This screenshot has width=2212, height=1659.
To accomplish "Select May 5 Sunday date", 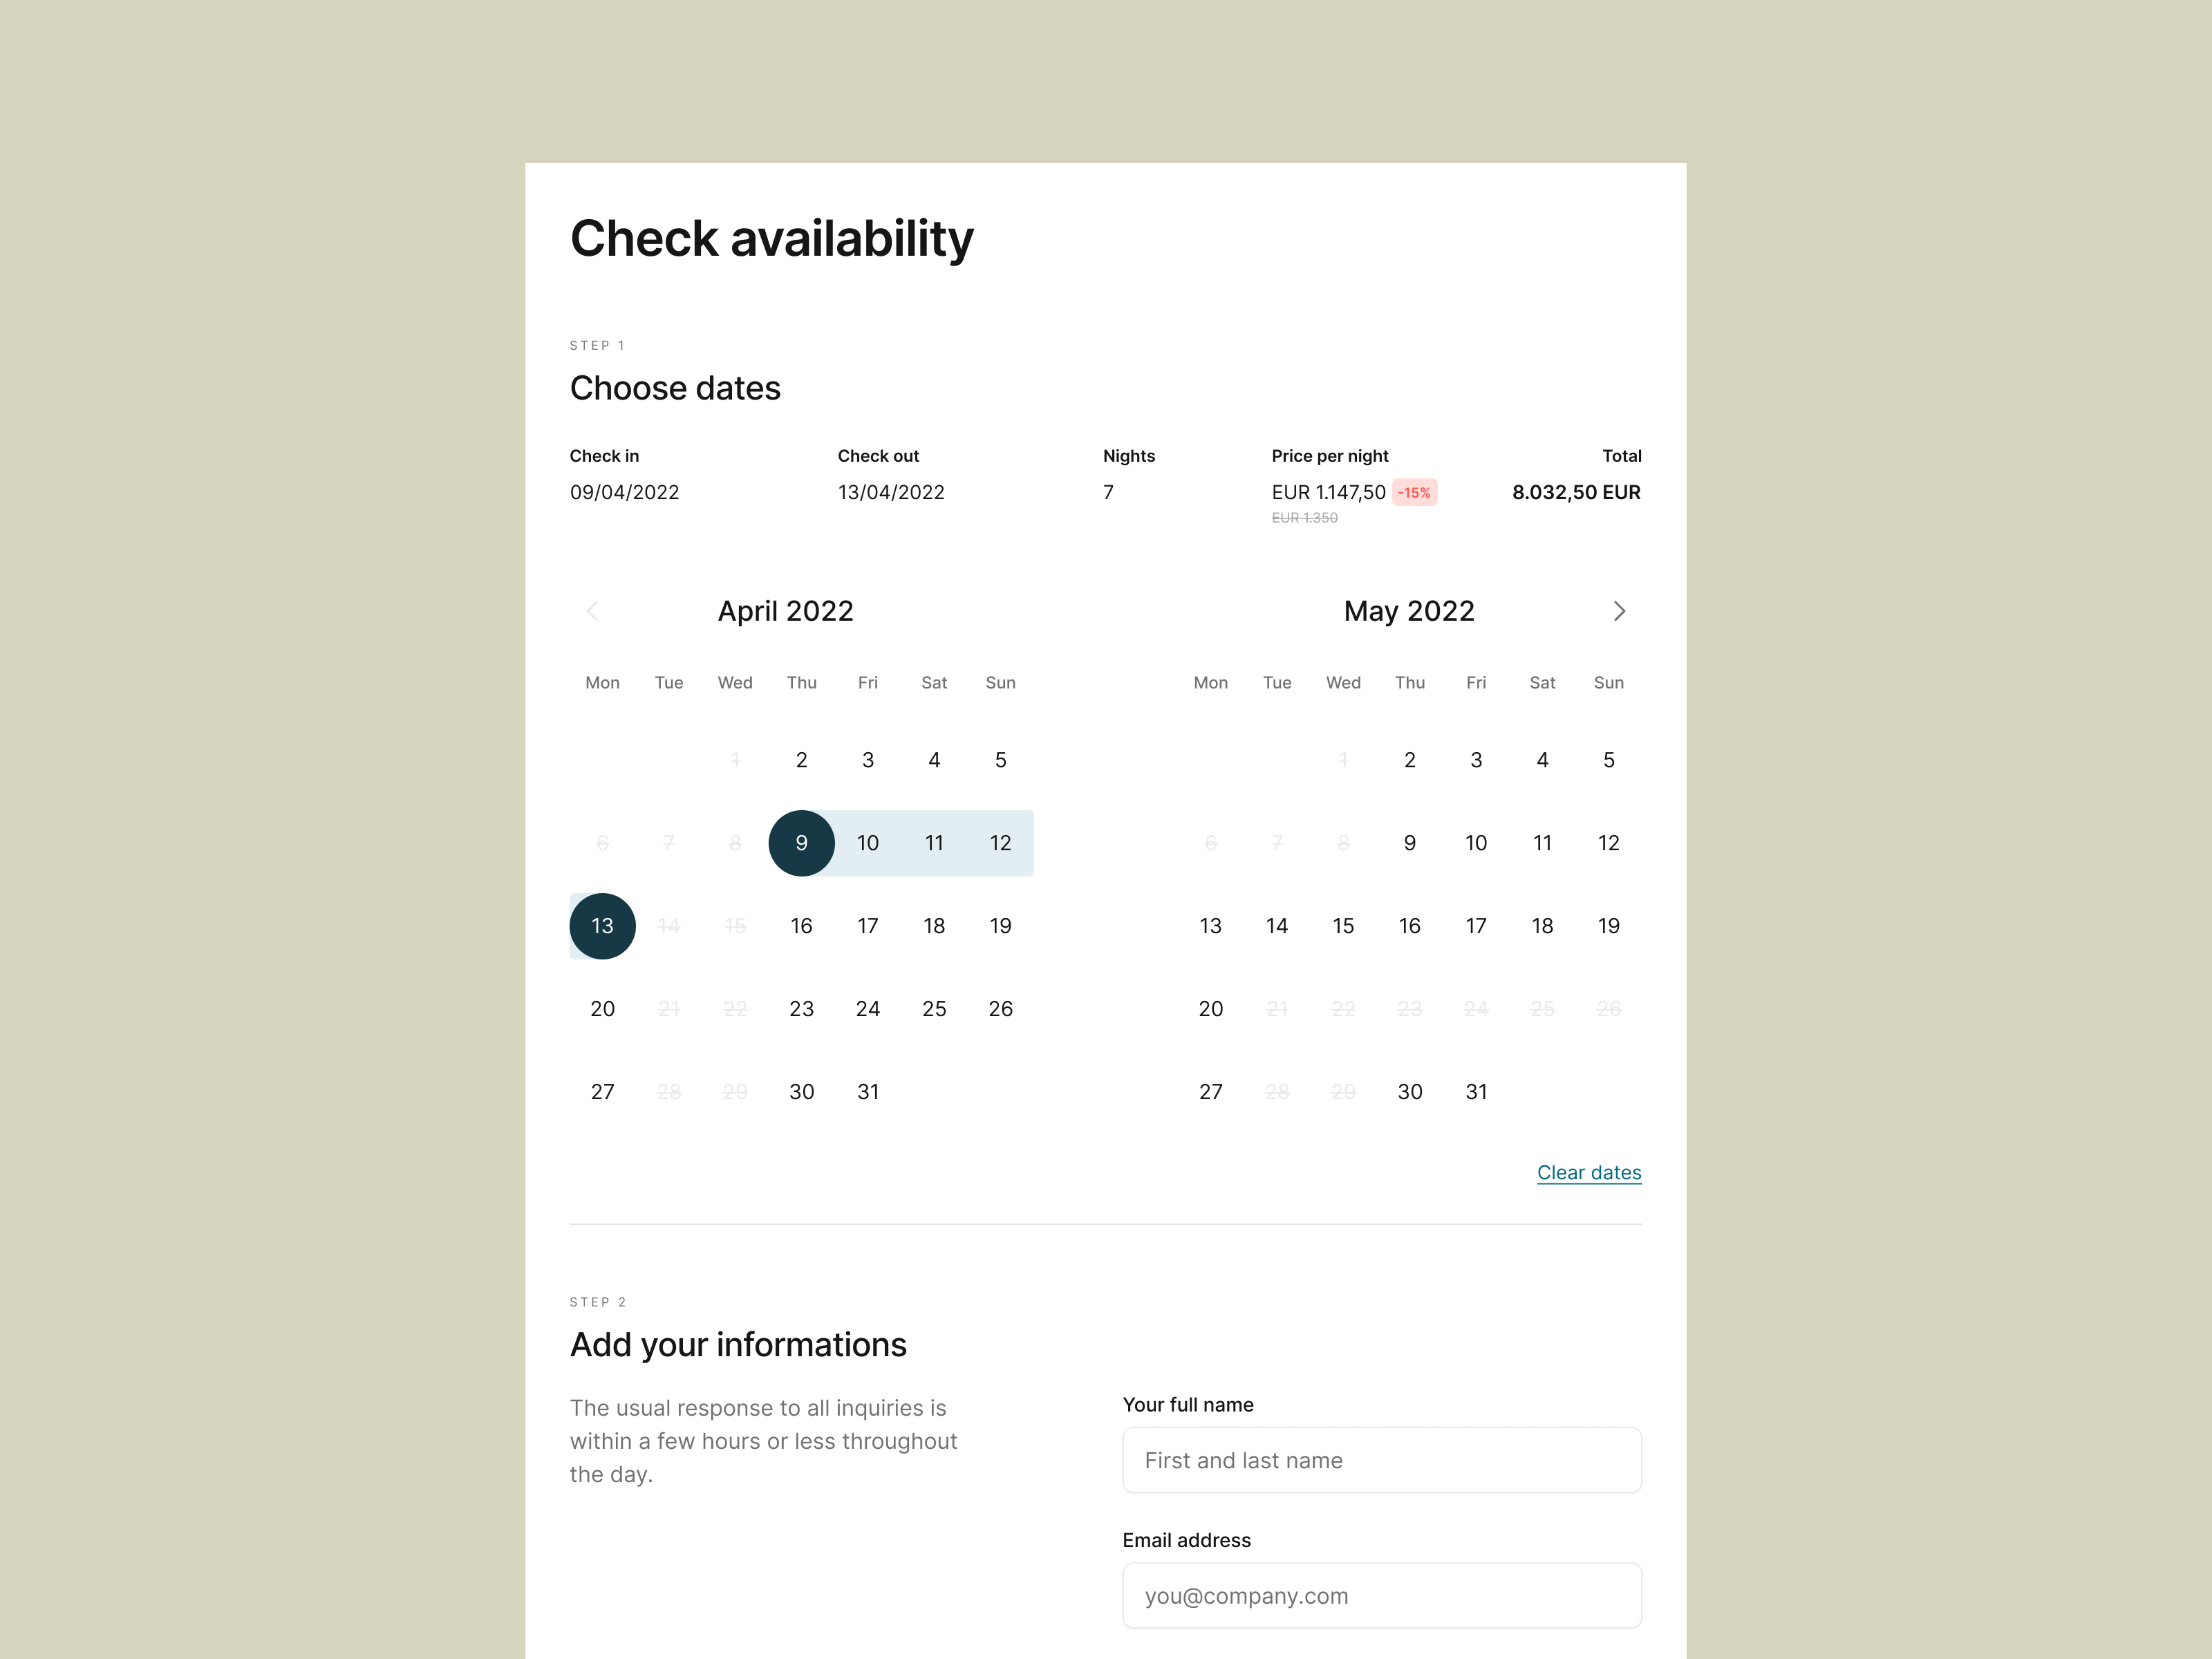I will [1608, 760].
